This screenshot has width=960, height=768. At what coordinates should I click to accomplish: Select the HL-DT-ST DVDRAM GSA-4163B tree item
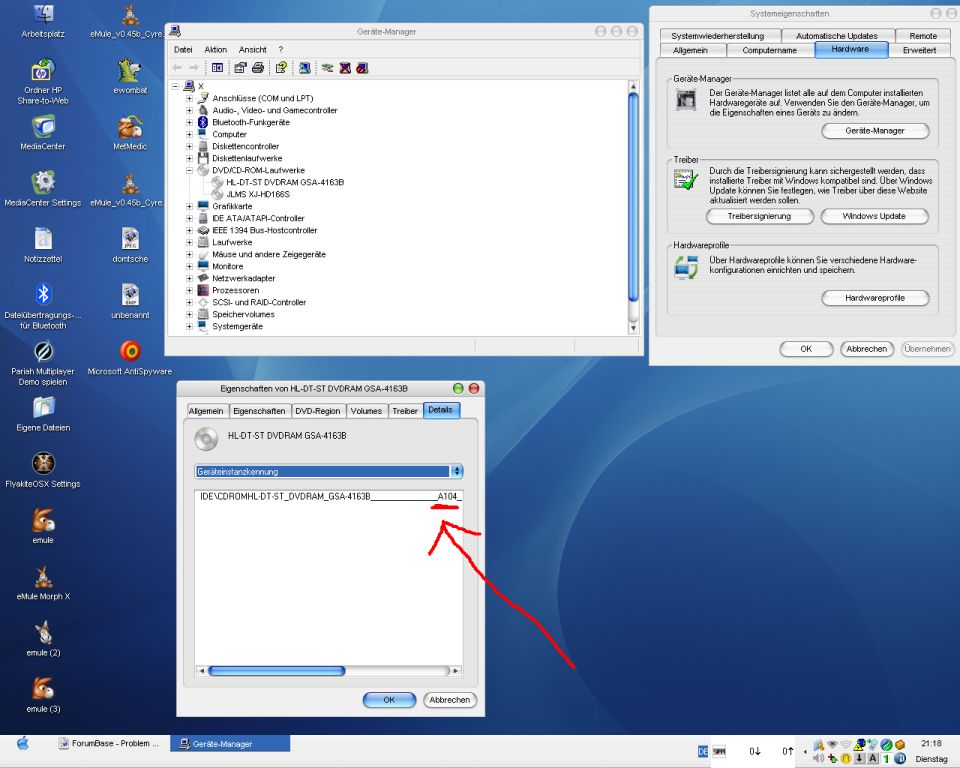[x=285, y=183]
